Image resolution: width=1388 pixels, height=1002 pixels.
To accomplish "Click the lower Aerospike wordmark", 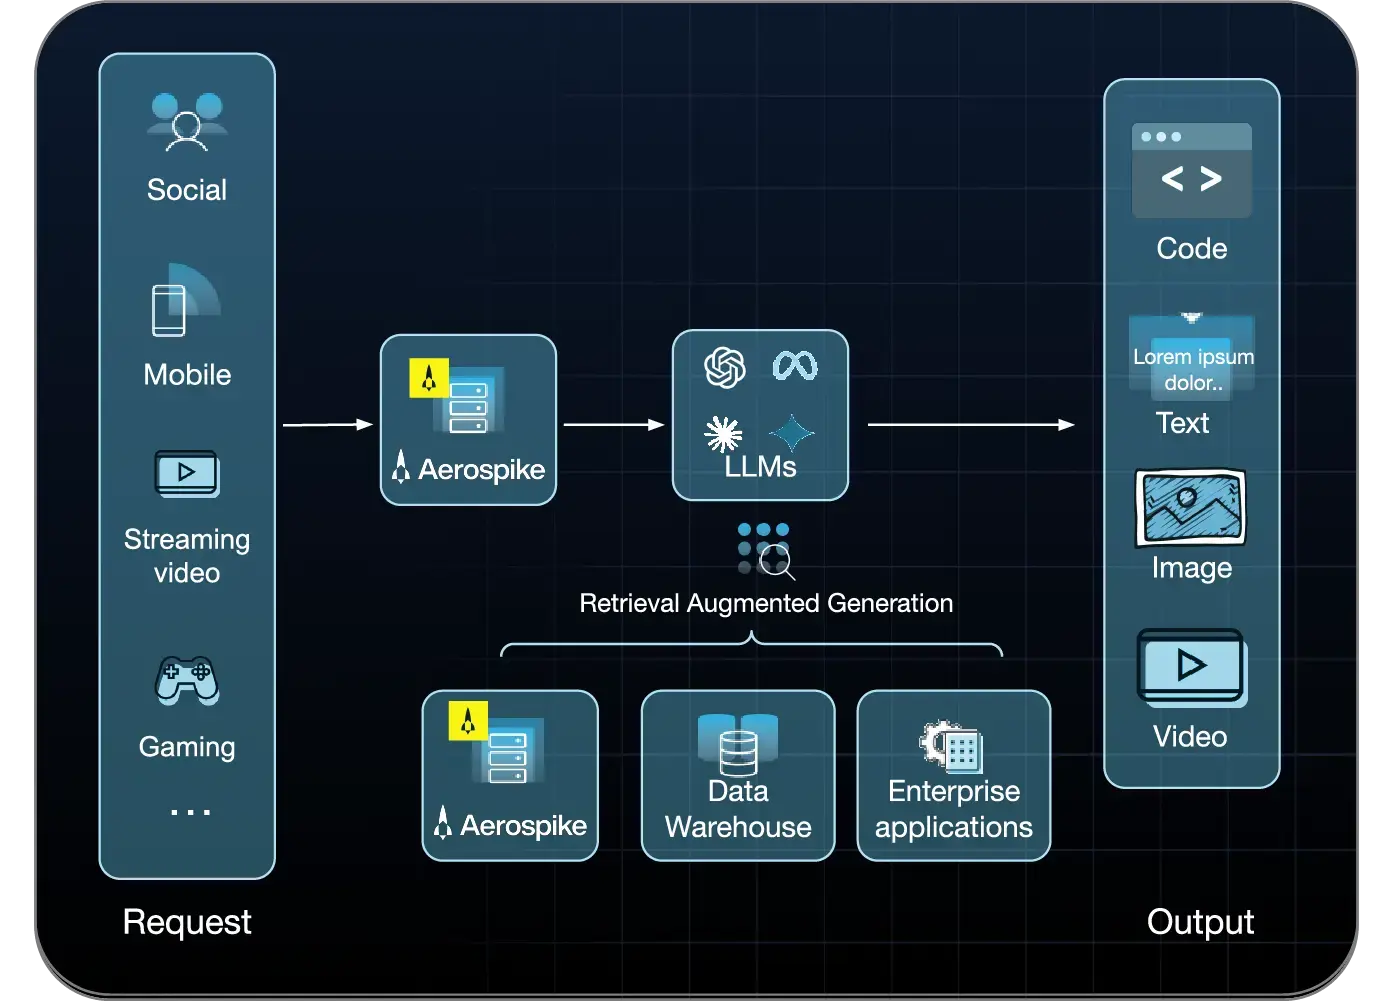I will point(510,825).
